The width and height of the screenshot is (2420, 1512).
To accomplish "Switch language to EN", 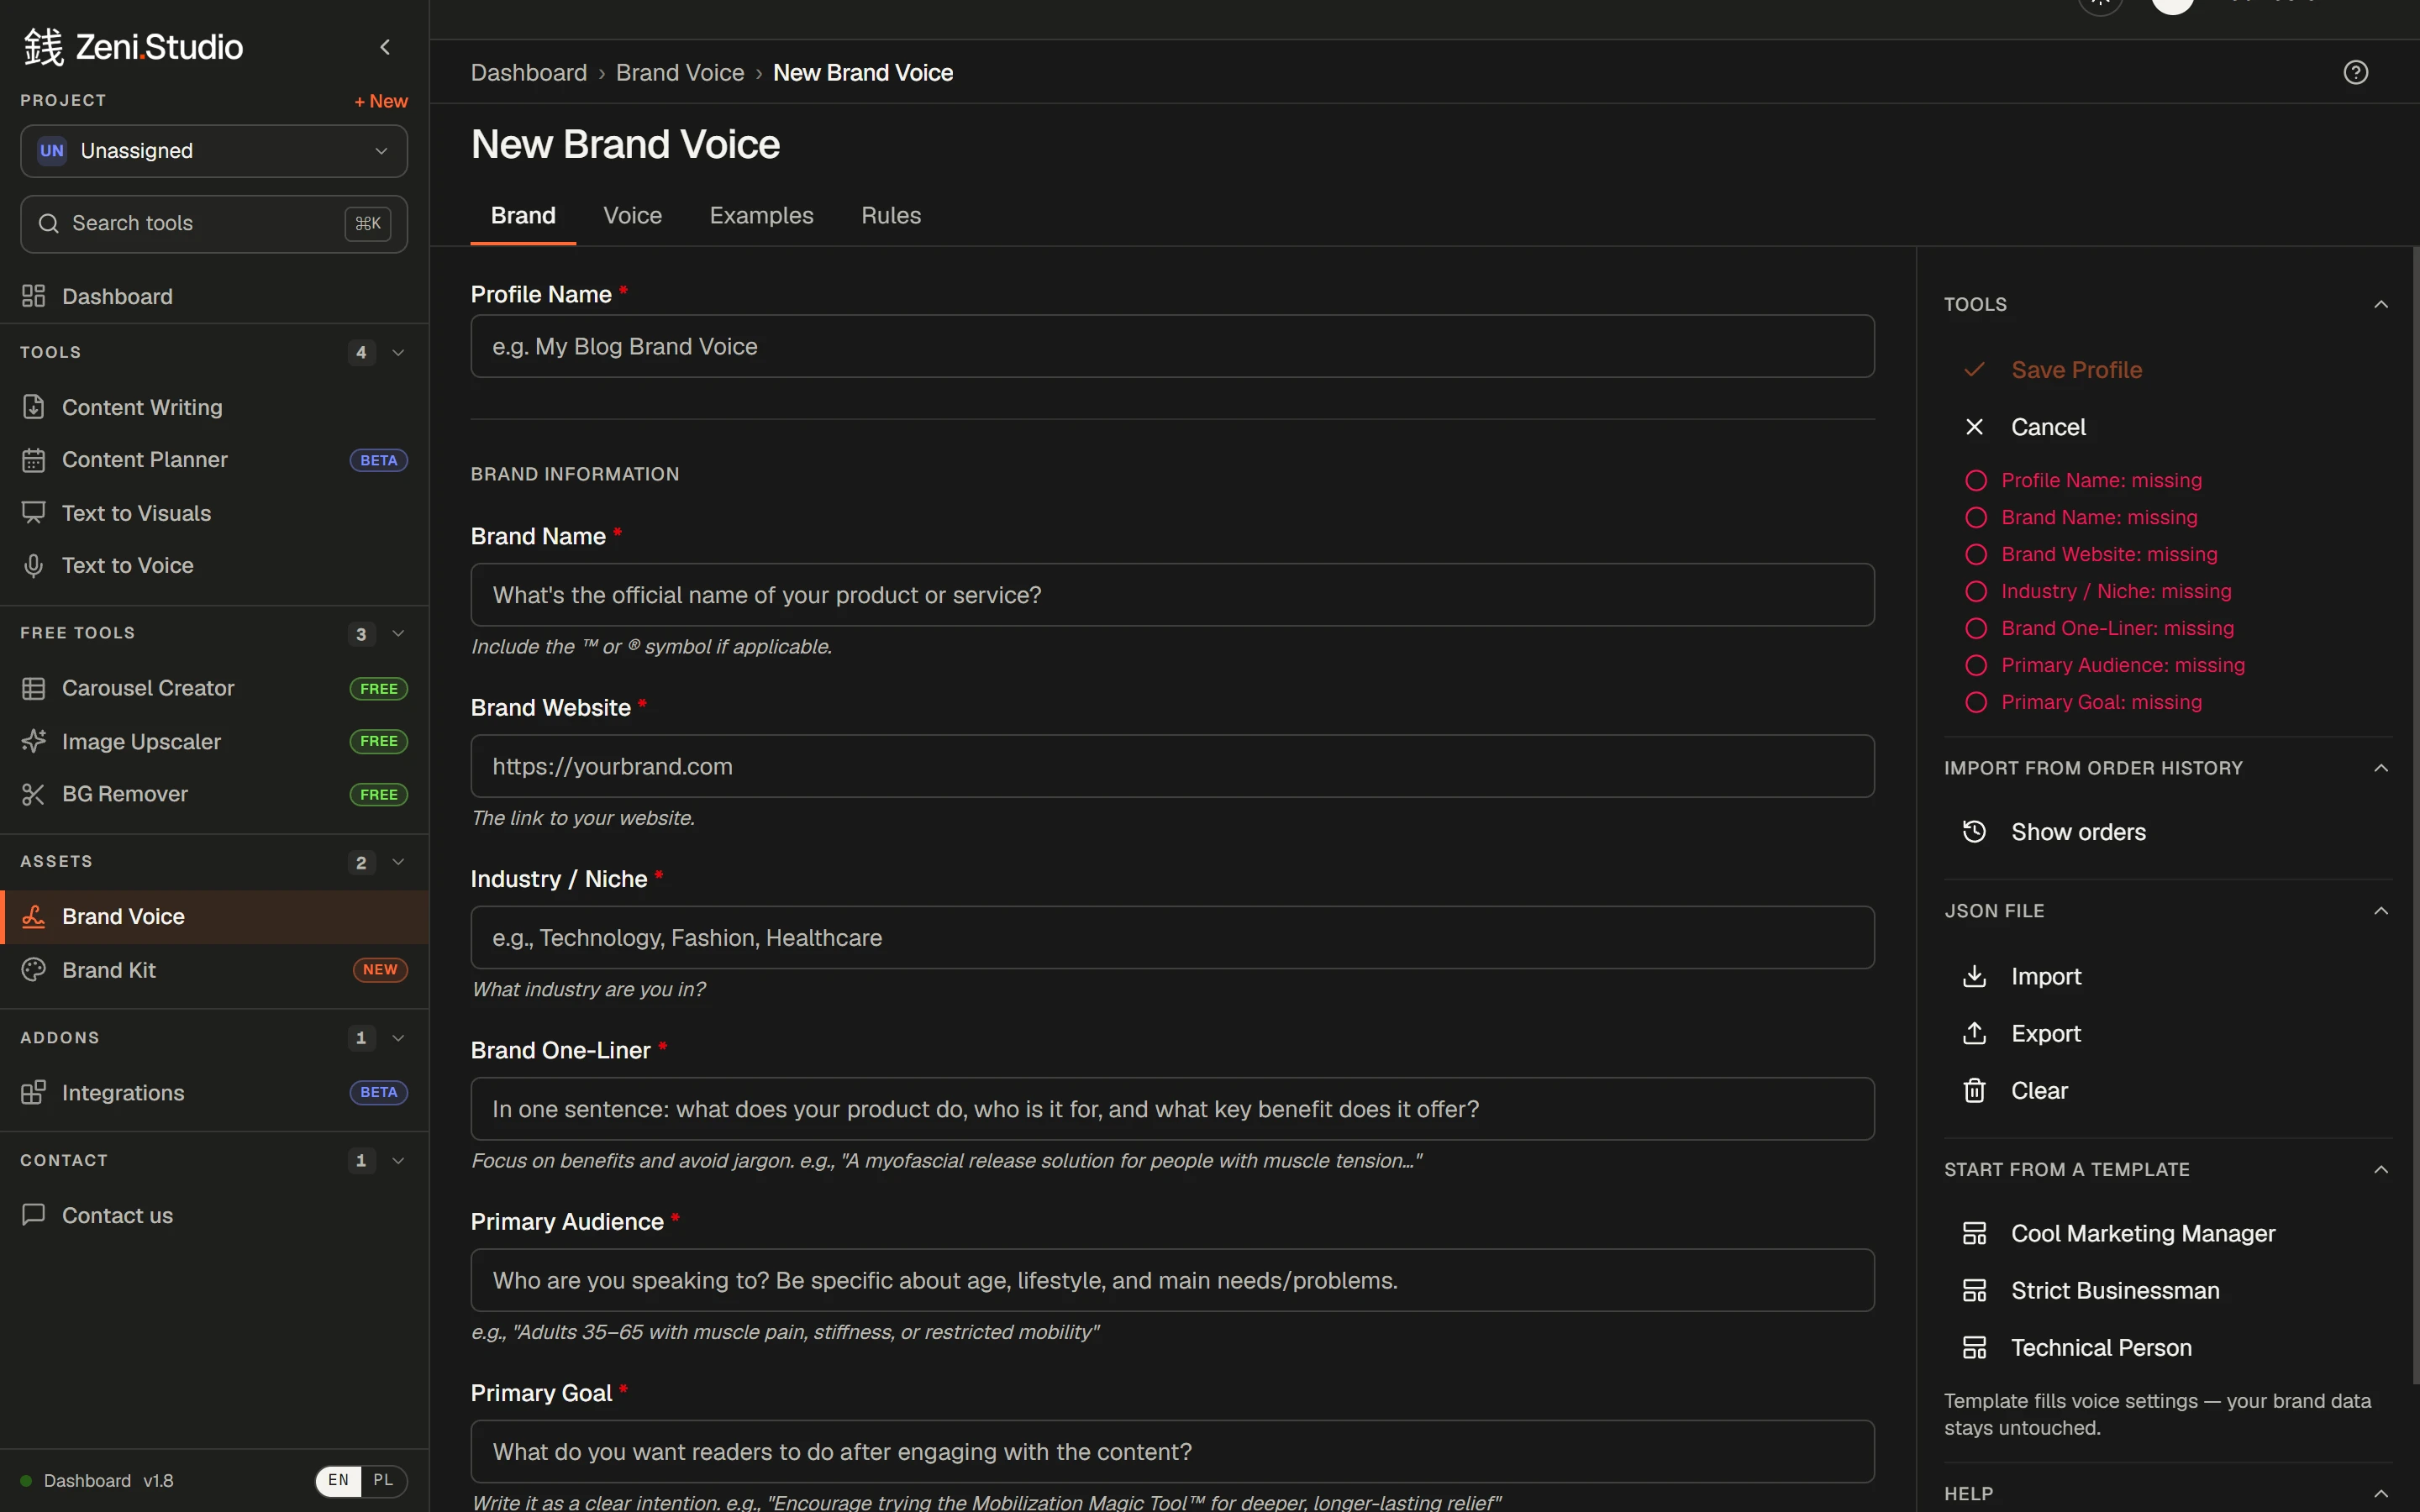I will [338, 1480].
